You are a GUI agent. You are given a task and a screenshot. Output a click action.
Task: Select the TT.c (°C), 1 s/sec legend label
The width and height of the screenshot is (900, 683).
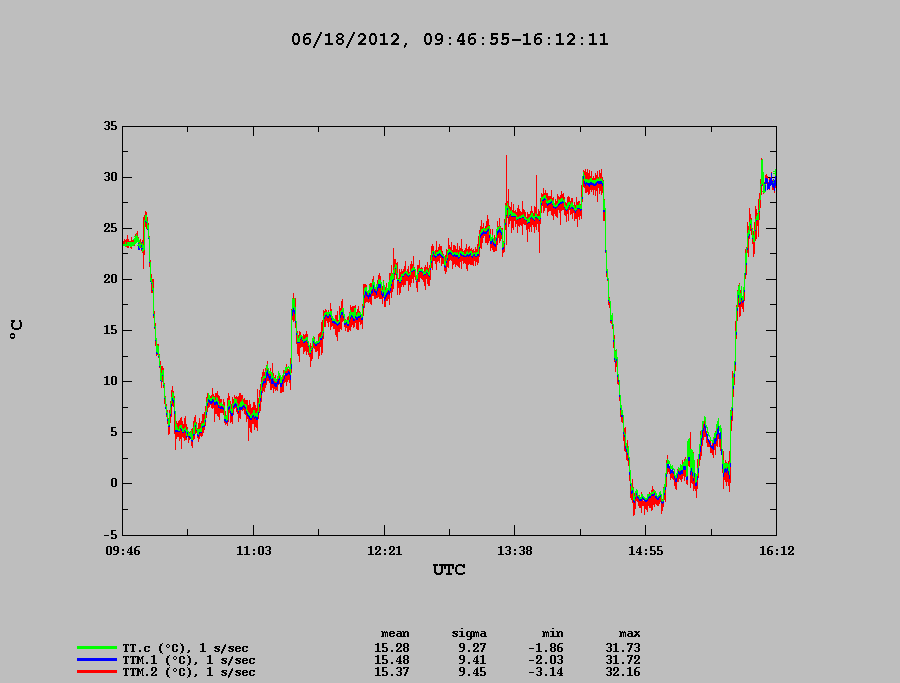coord(185,649)
